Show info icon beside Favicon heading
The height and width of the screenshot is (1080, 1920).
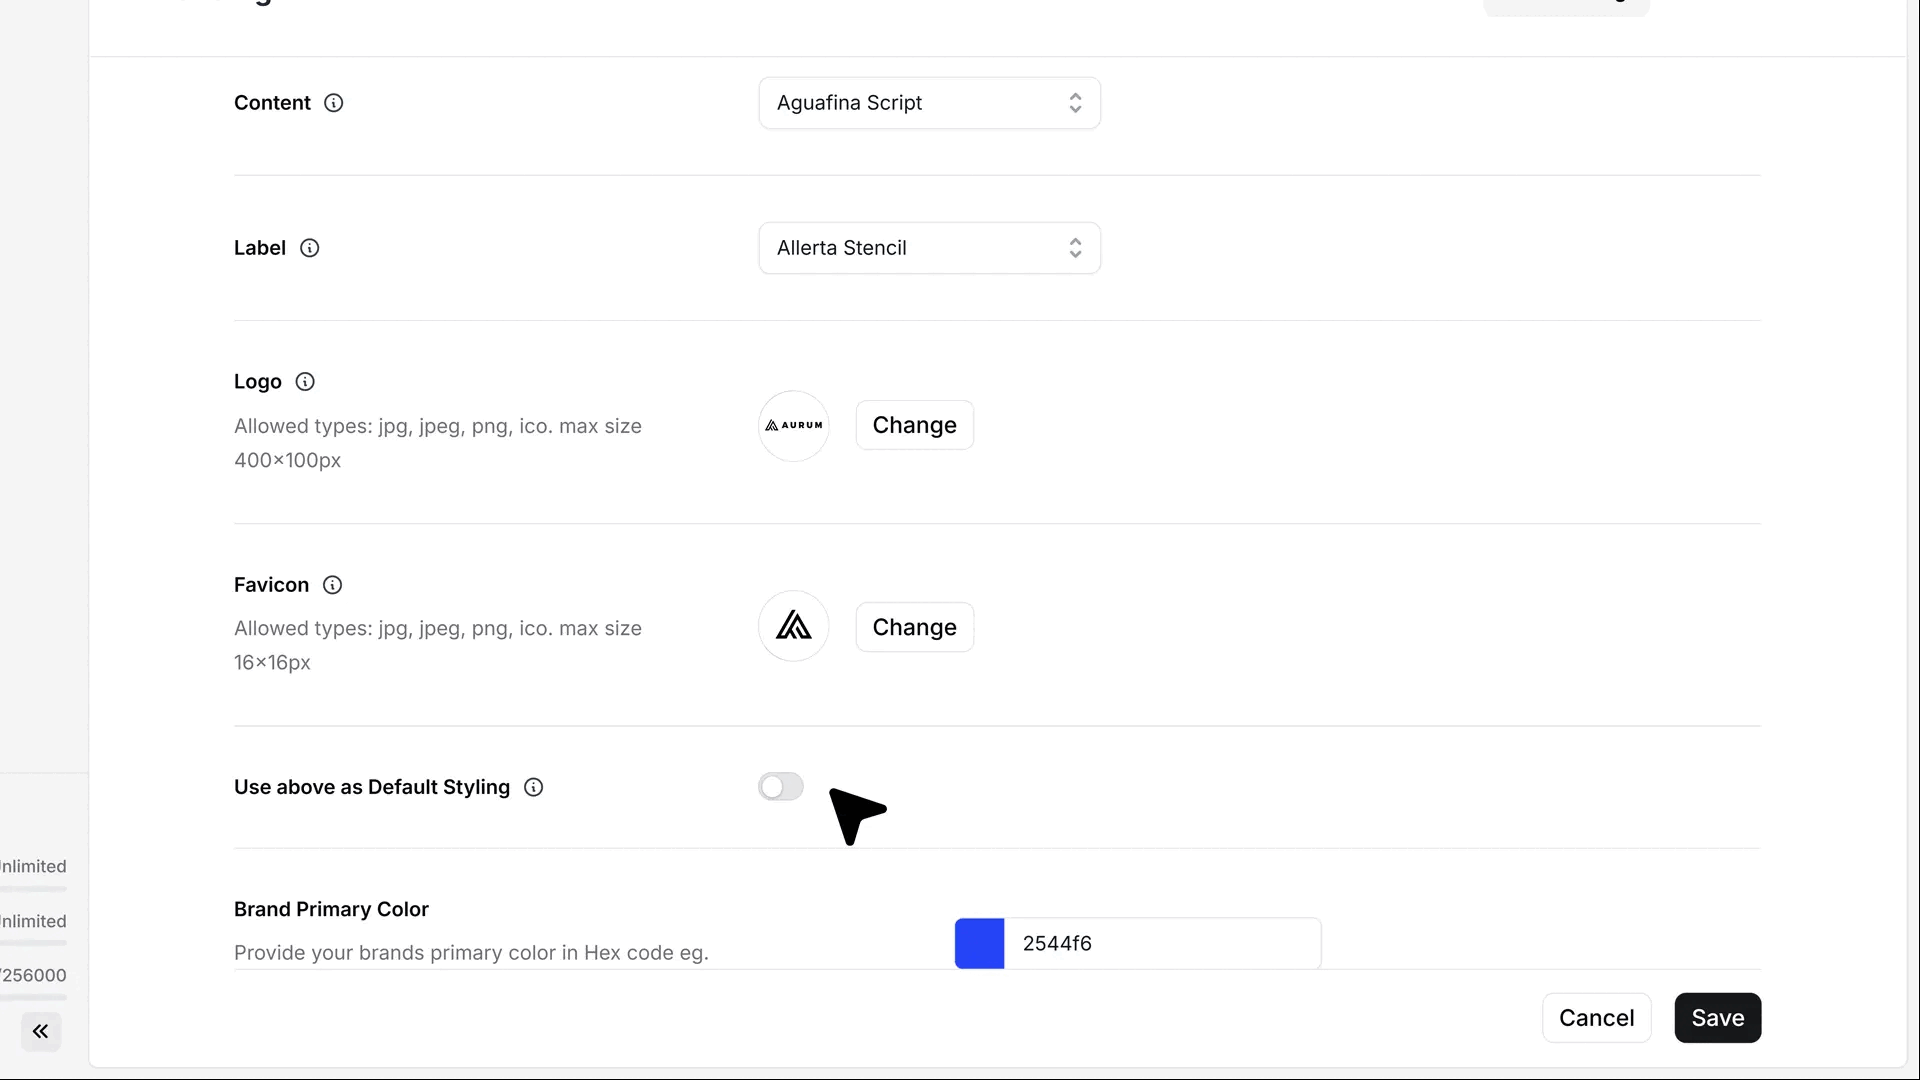[x=333, y=585]
